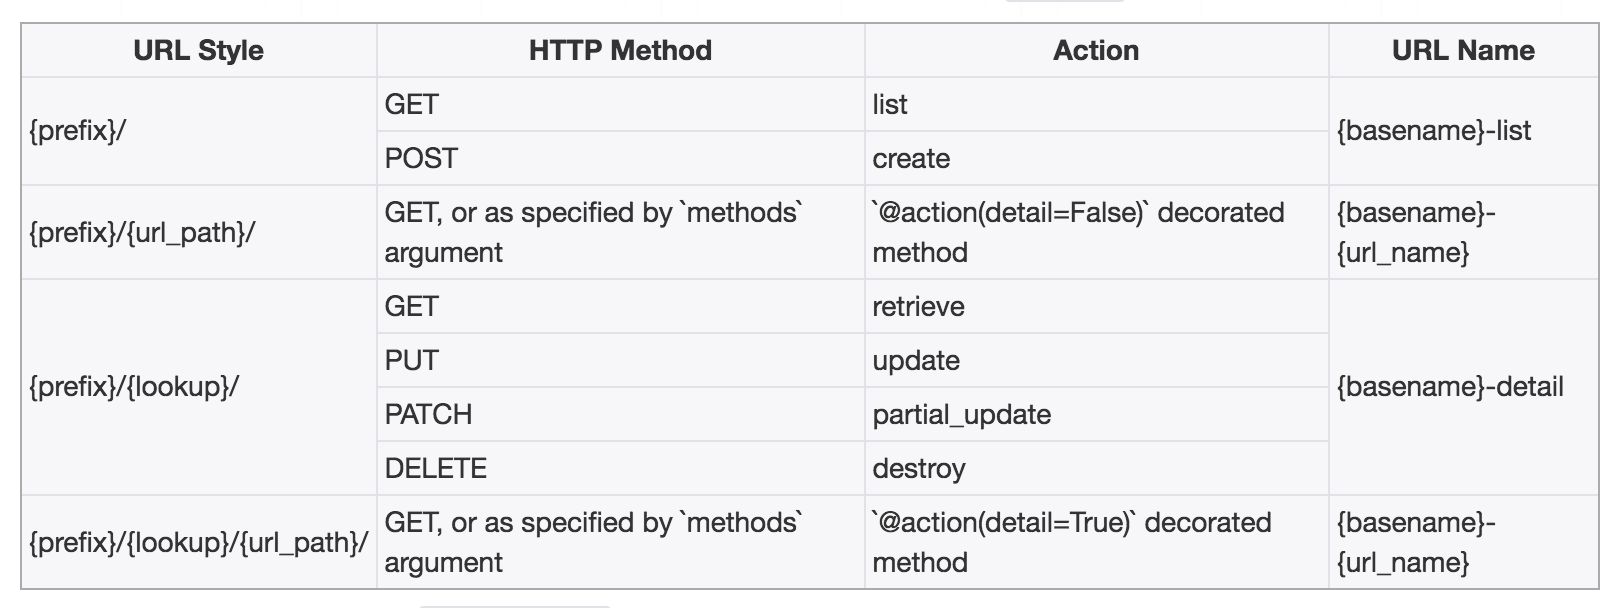Viewport: 1624px width, 608px height.
Task: Select the "list" action cell
Action: 890,105
